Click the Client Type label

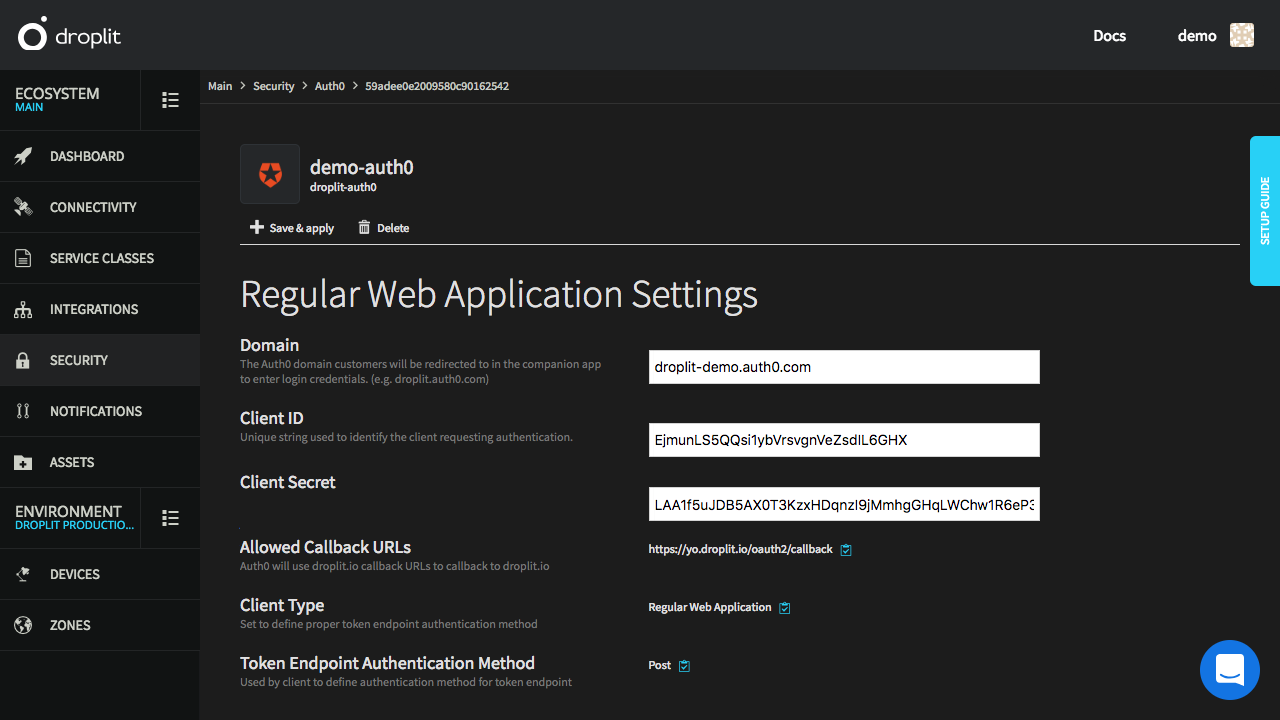282,605
